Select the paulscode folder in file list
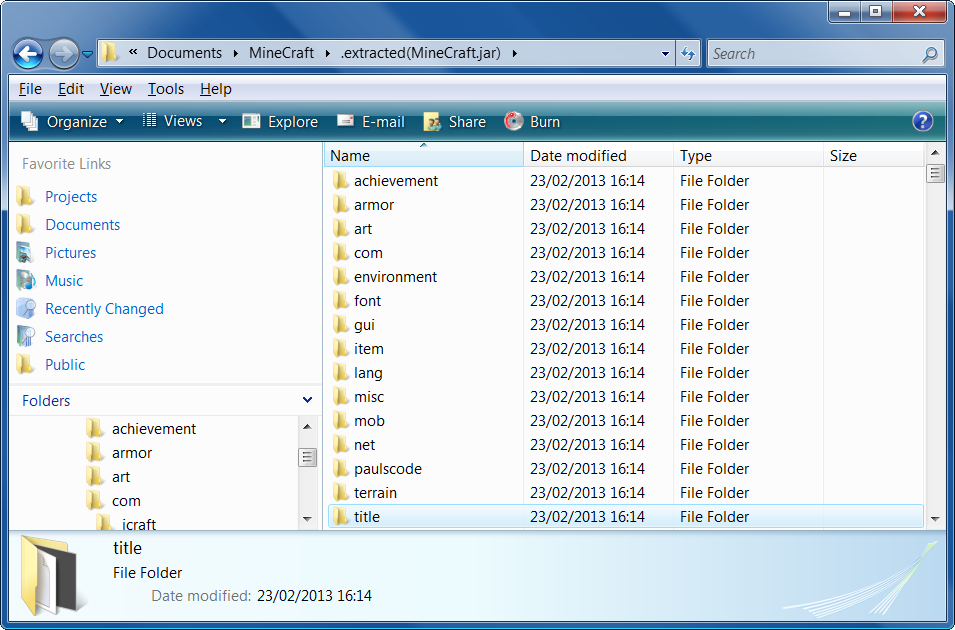 click(x=387, y=469)
